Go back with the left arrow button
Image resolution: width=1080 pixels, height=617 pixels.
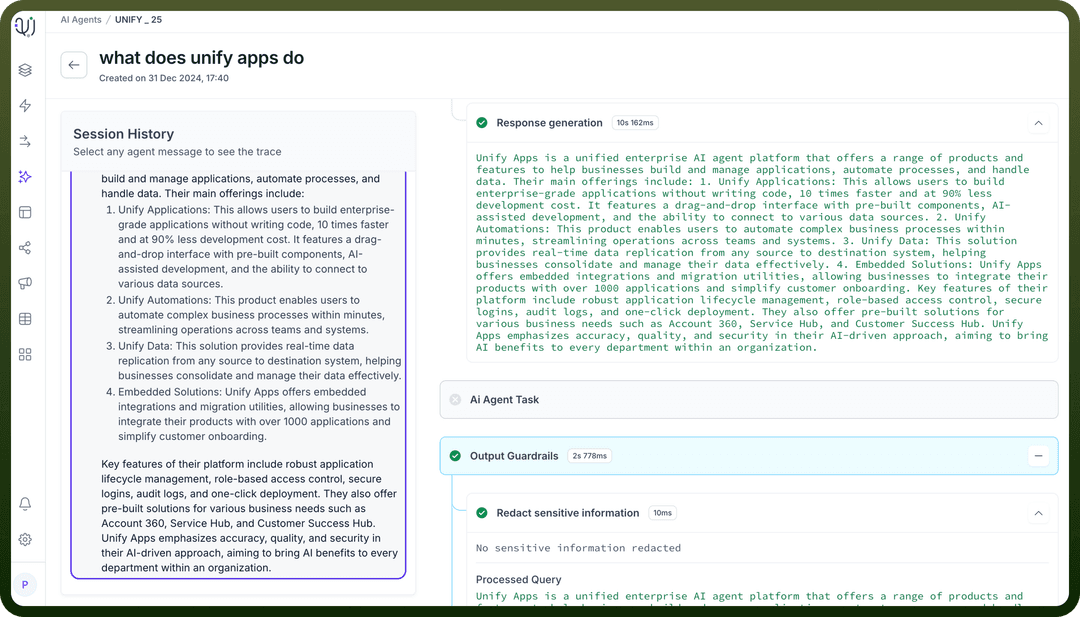[x=74, y=65]
